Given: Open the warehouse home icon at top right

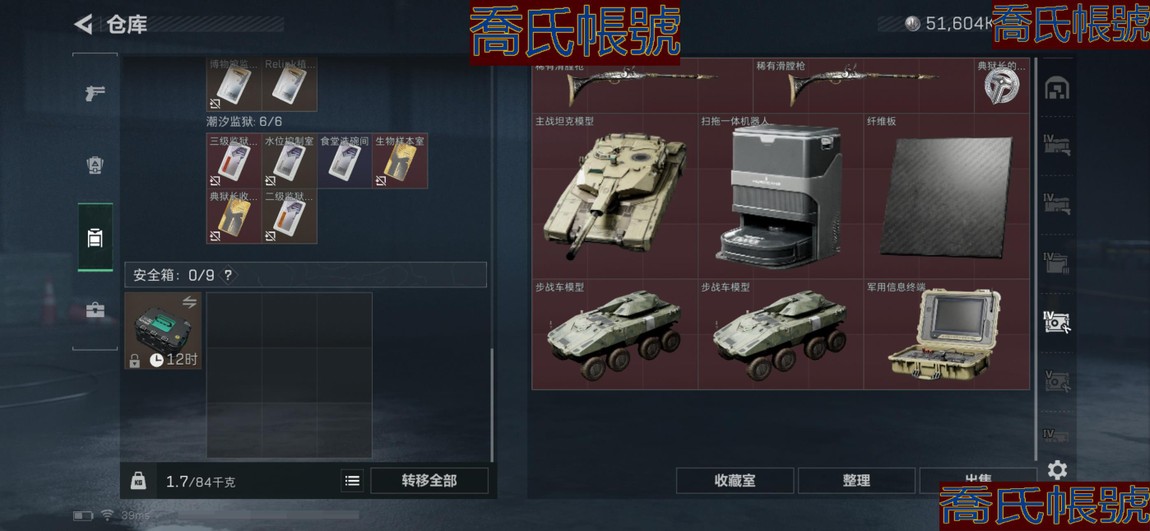Looking at the screenshot, I should point(1057,87).
